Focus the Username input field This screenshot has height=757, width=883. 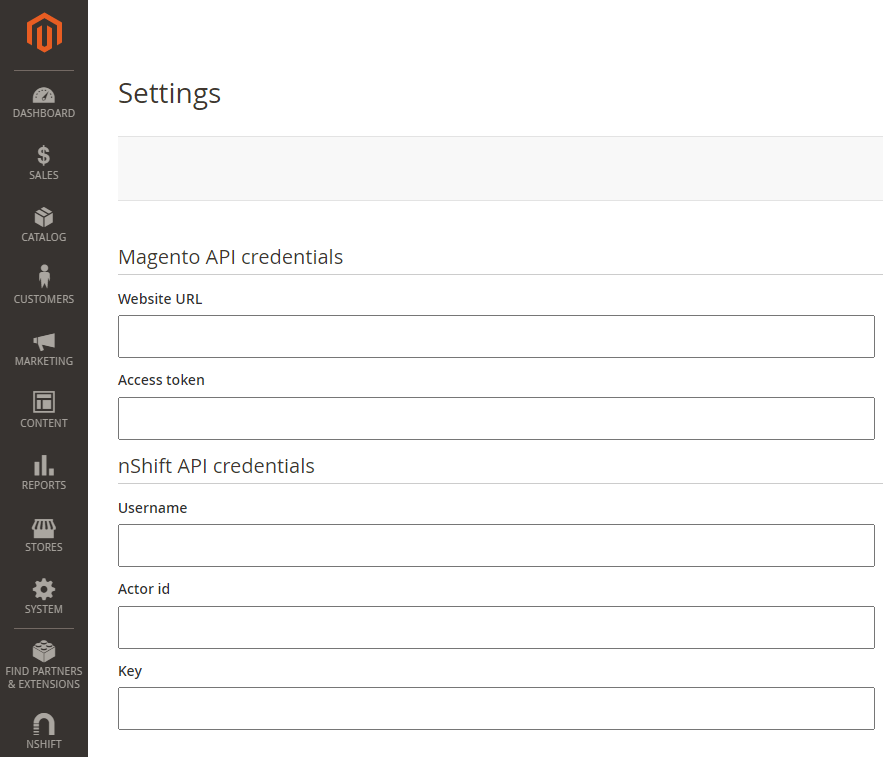point(496,545)
